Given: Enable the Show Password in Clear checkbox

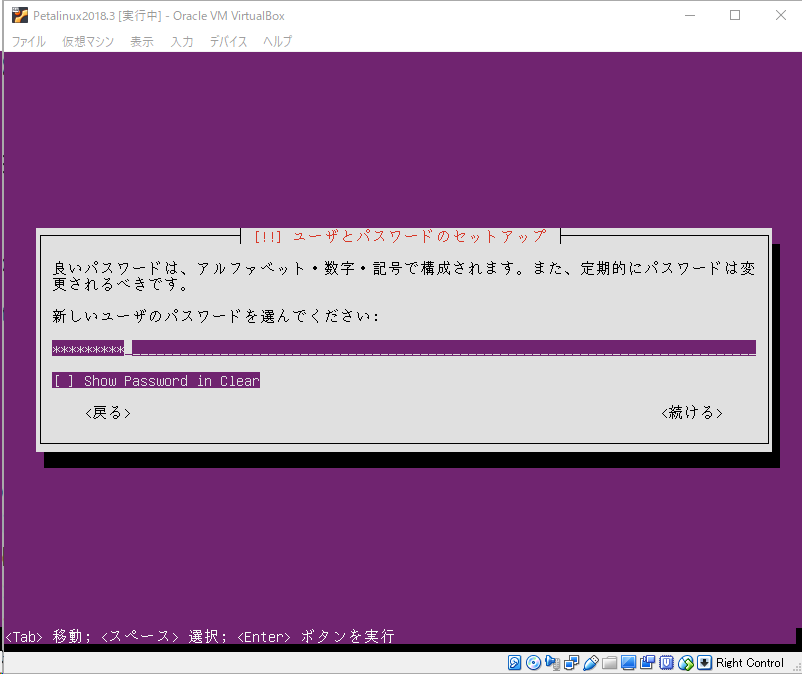Looking at the screenshot, I should tap(59, 380).
